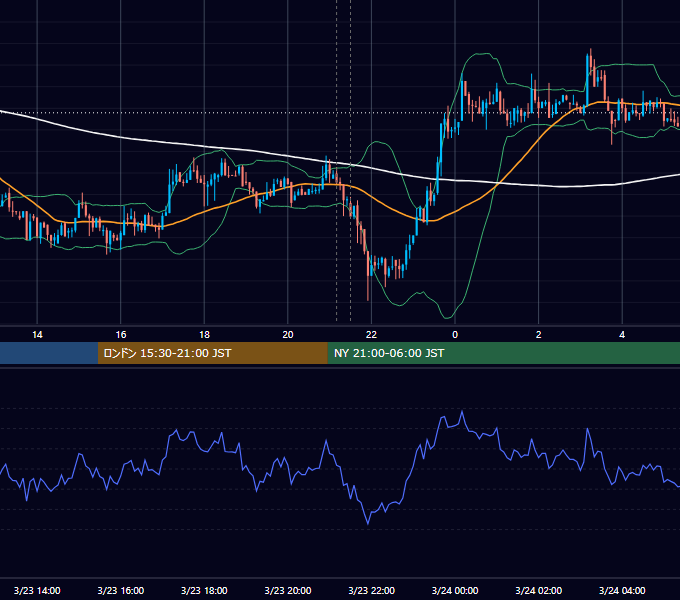Click the 3/23 18:00 time label
The width and height of the screenshot is (680, 600).
pos(204,590)
